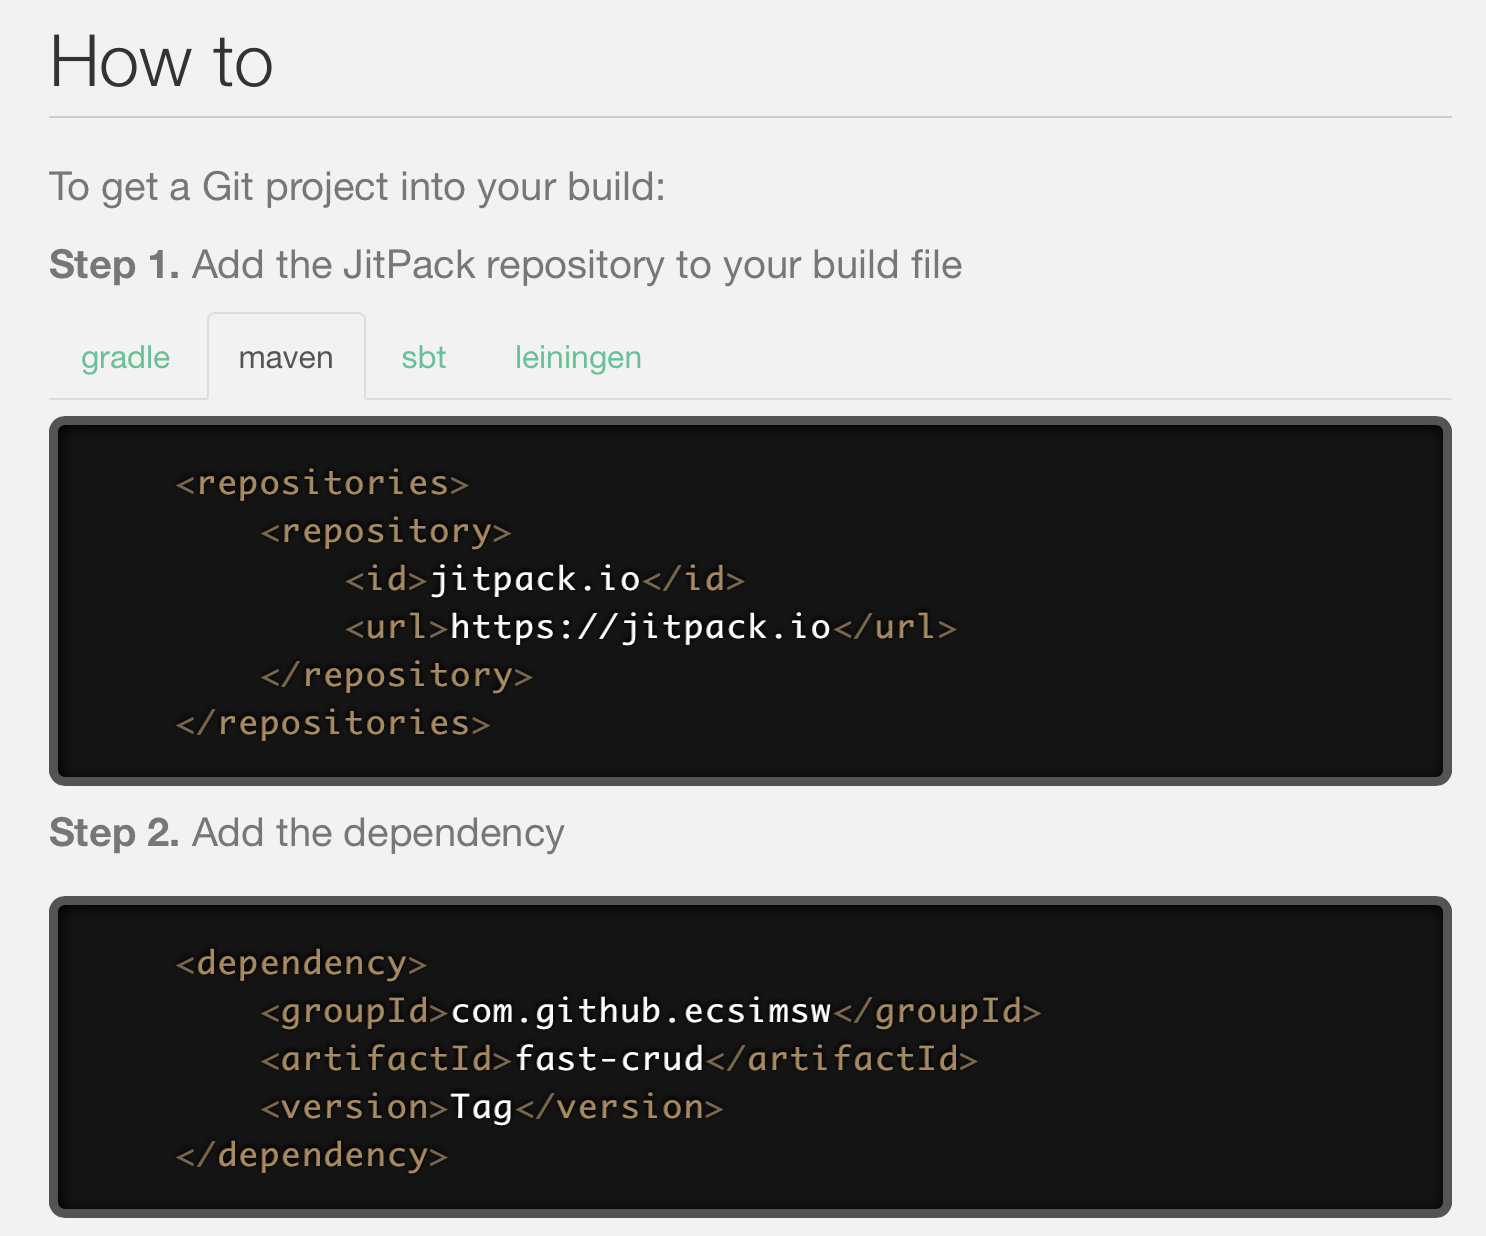Screen dimensions: 1486x1236
Task: Click 'To get a Git project into your build:' text
Action: coord(357,187)
